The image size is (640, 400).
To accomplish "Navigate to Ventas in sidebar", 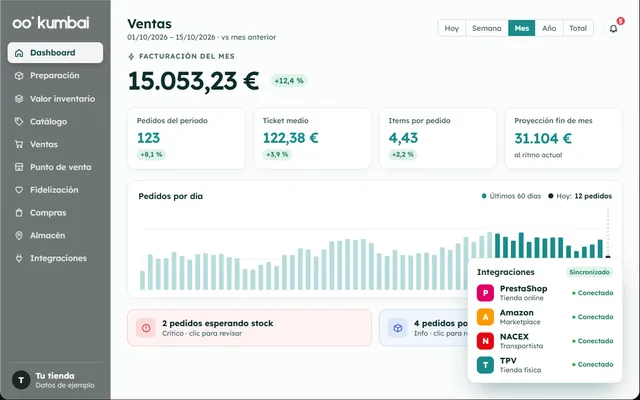I will click(x=55, y=144).
